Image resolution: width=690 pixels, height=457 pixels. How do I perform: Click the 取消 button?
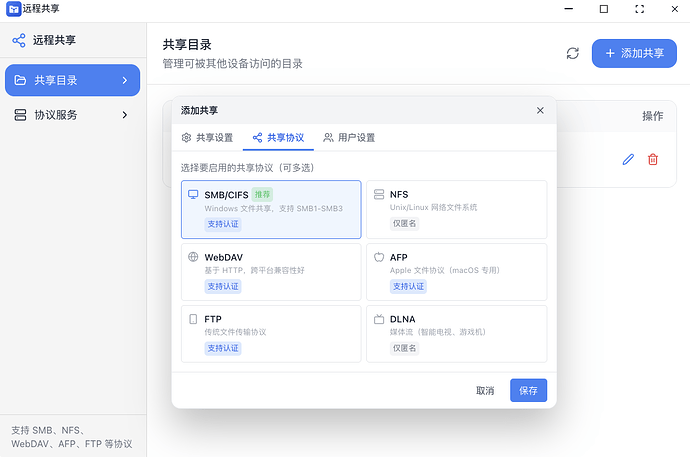485,390
